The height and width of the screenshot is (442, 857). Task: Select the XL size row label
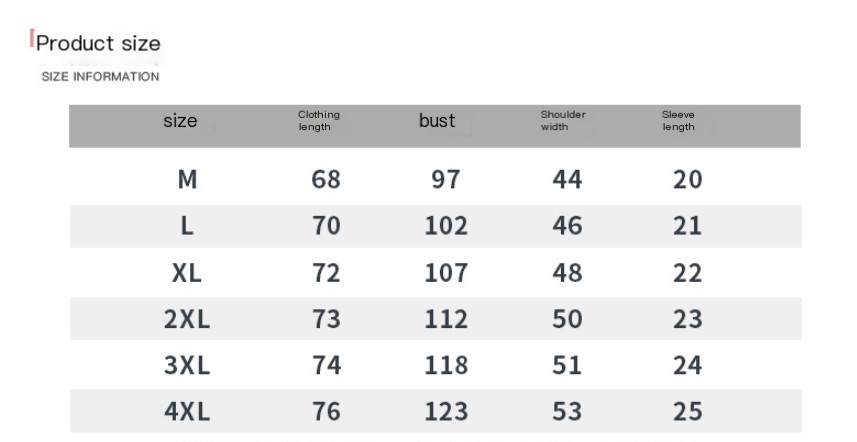[187, 273]
